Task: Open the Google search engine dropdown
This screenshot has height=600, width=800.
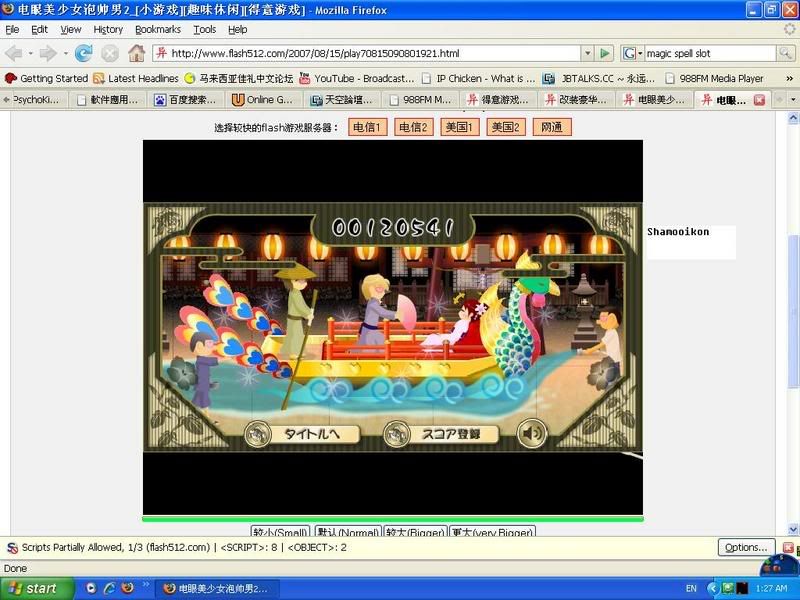Action: point(633,53)
